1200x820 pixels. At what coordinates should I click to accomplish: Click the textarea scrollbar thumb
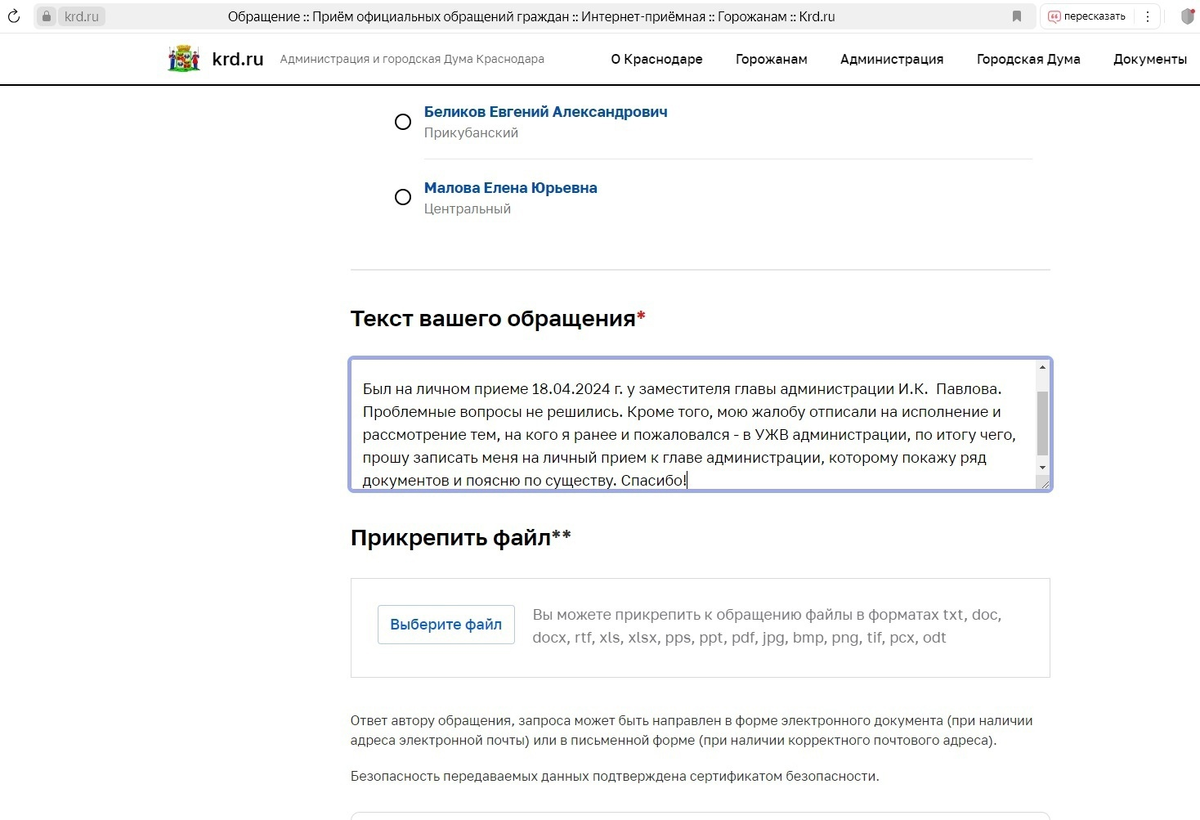tap(1043, 422)
